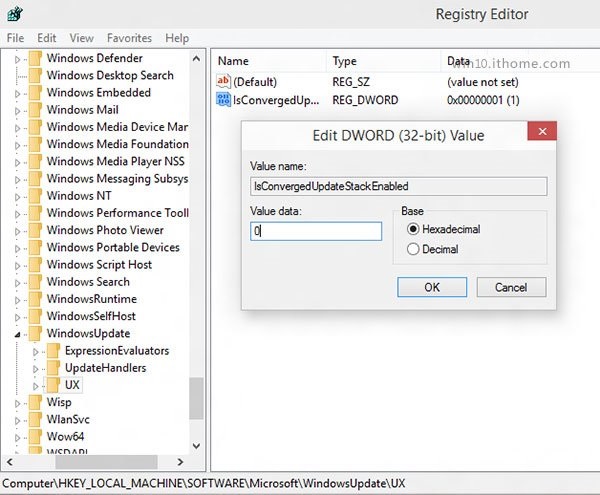Expand the UX subkey
The height and width of the screenshot is (495, 600).
[36, 386]
